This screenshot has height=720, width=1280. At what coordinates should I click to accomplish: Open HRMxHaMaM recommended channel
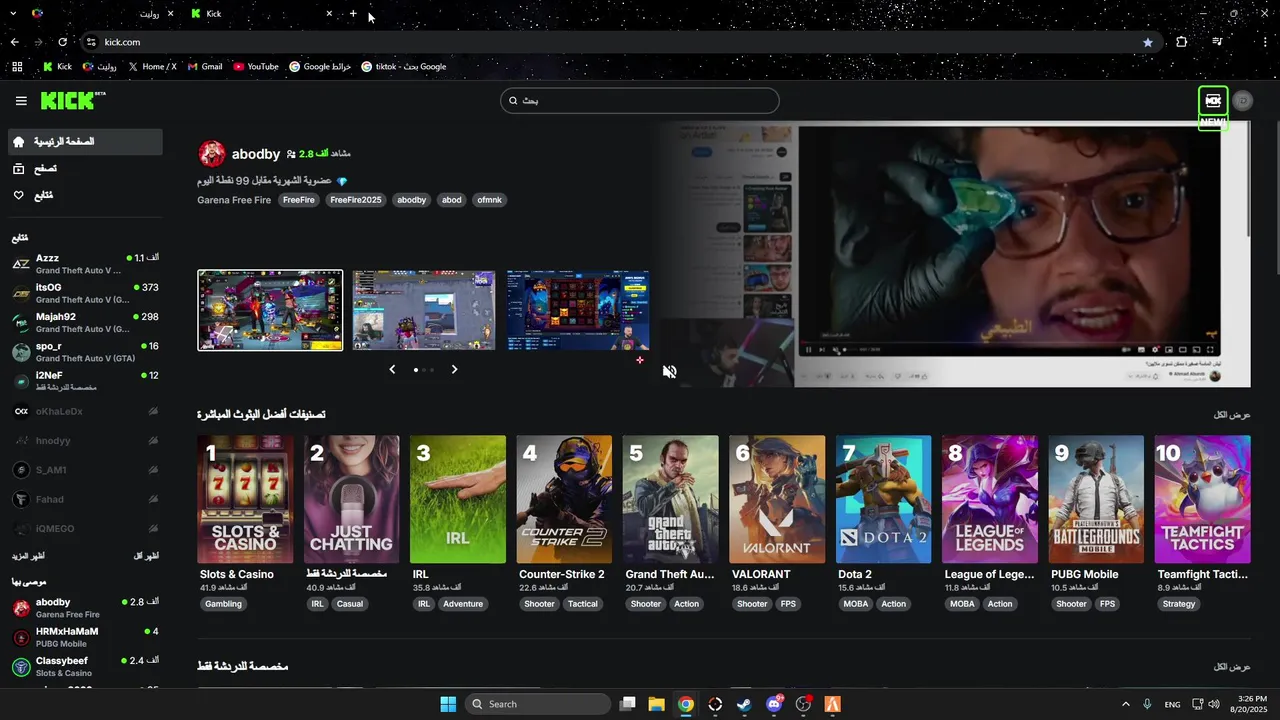coord(85,637)
